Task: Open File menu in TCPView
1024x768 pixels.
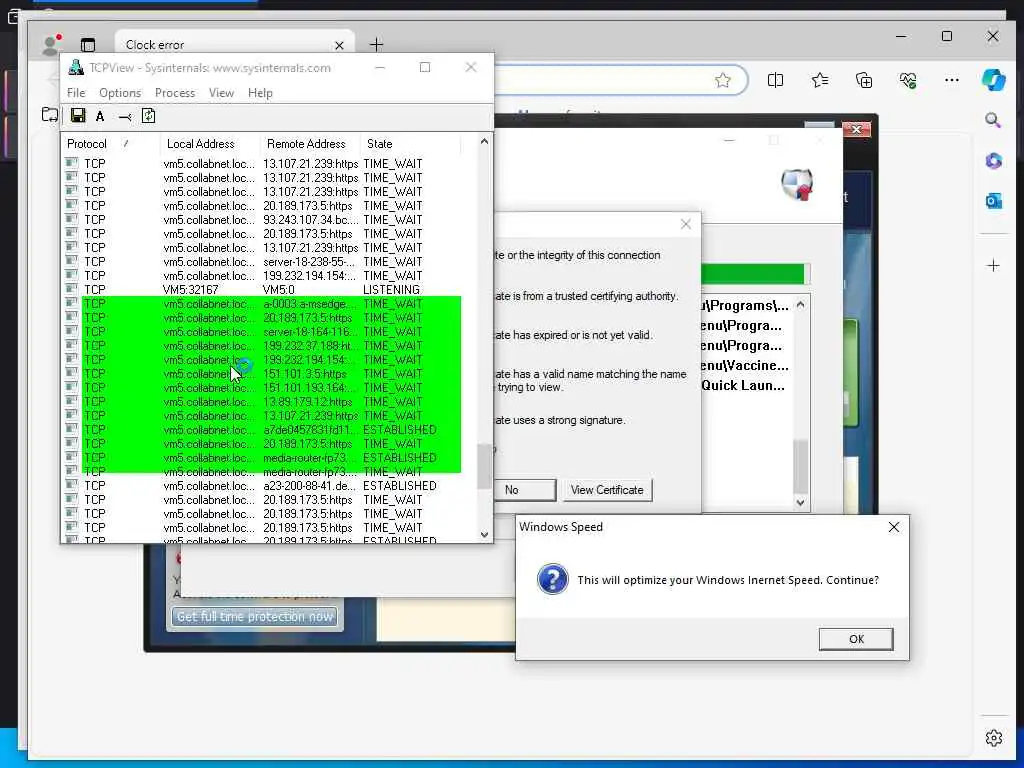Action: point(76,93)
